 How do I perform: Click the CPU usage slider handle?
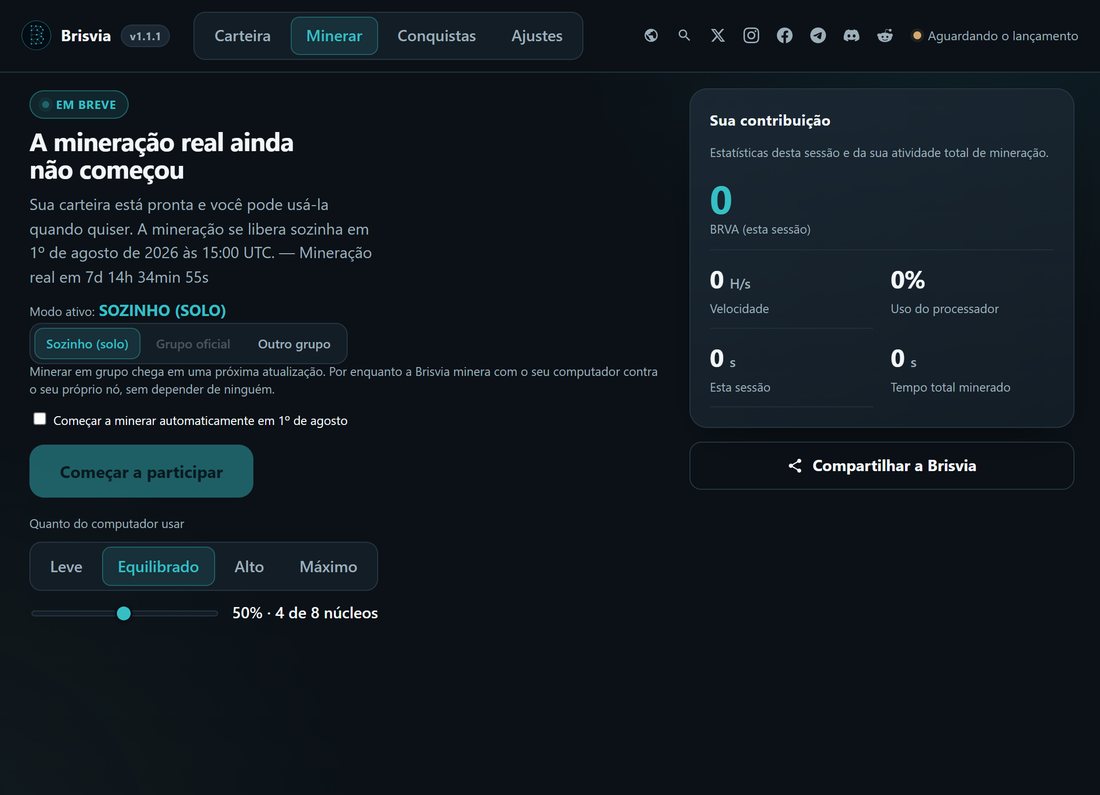(123, 613)
